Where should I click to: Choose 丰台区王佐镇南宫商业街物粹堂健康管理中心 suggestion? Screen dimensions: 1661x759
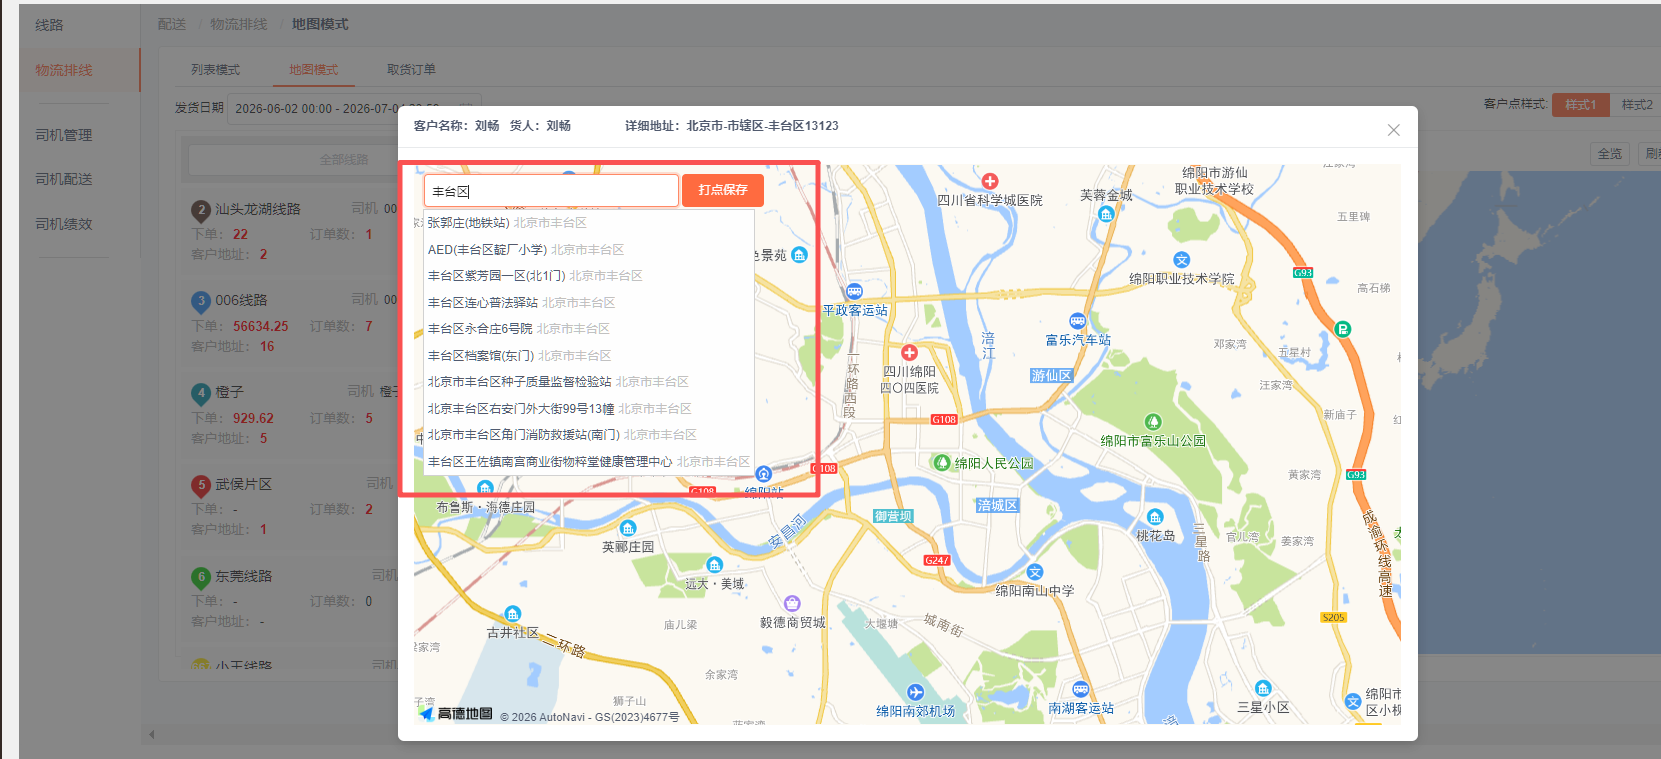(588, 461)
